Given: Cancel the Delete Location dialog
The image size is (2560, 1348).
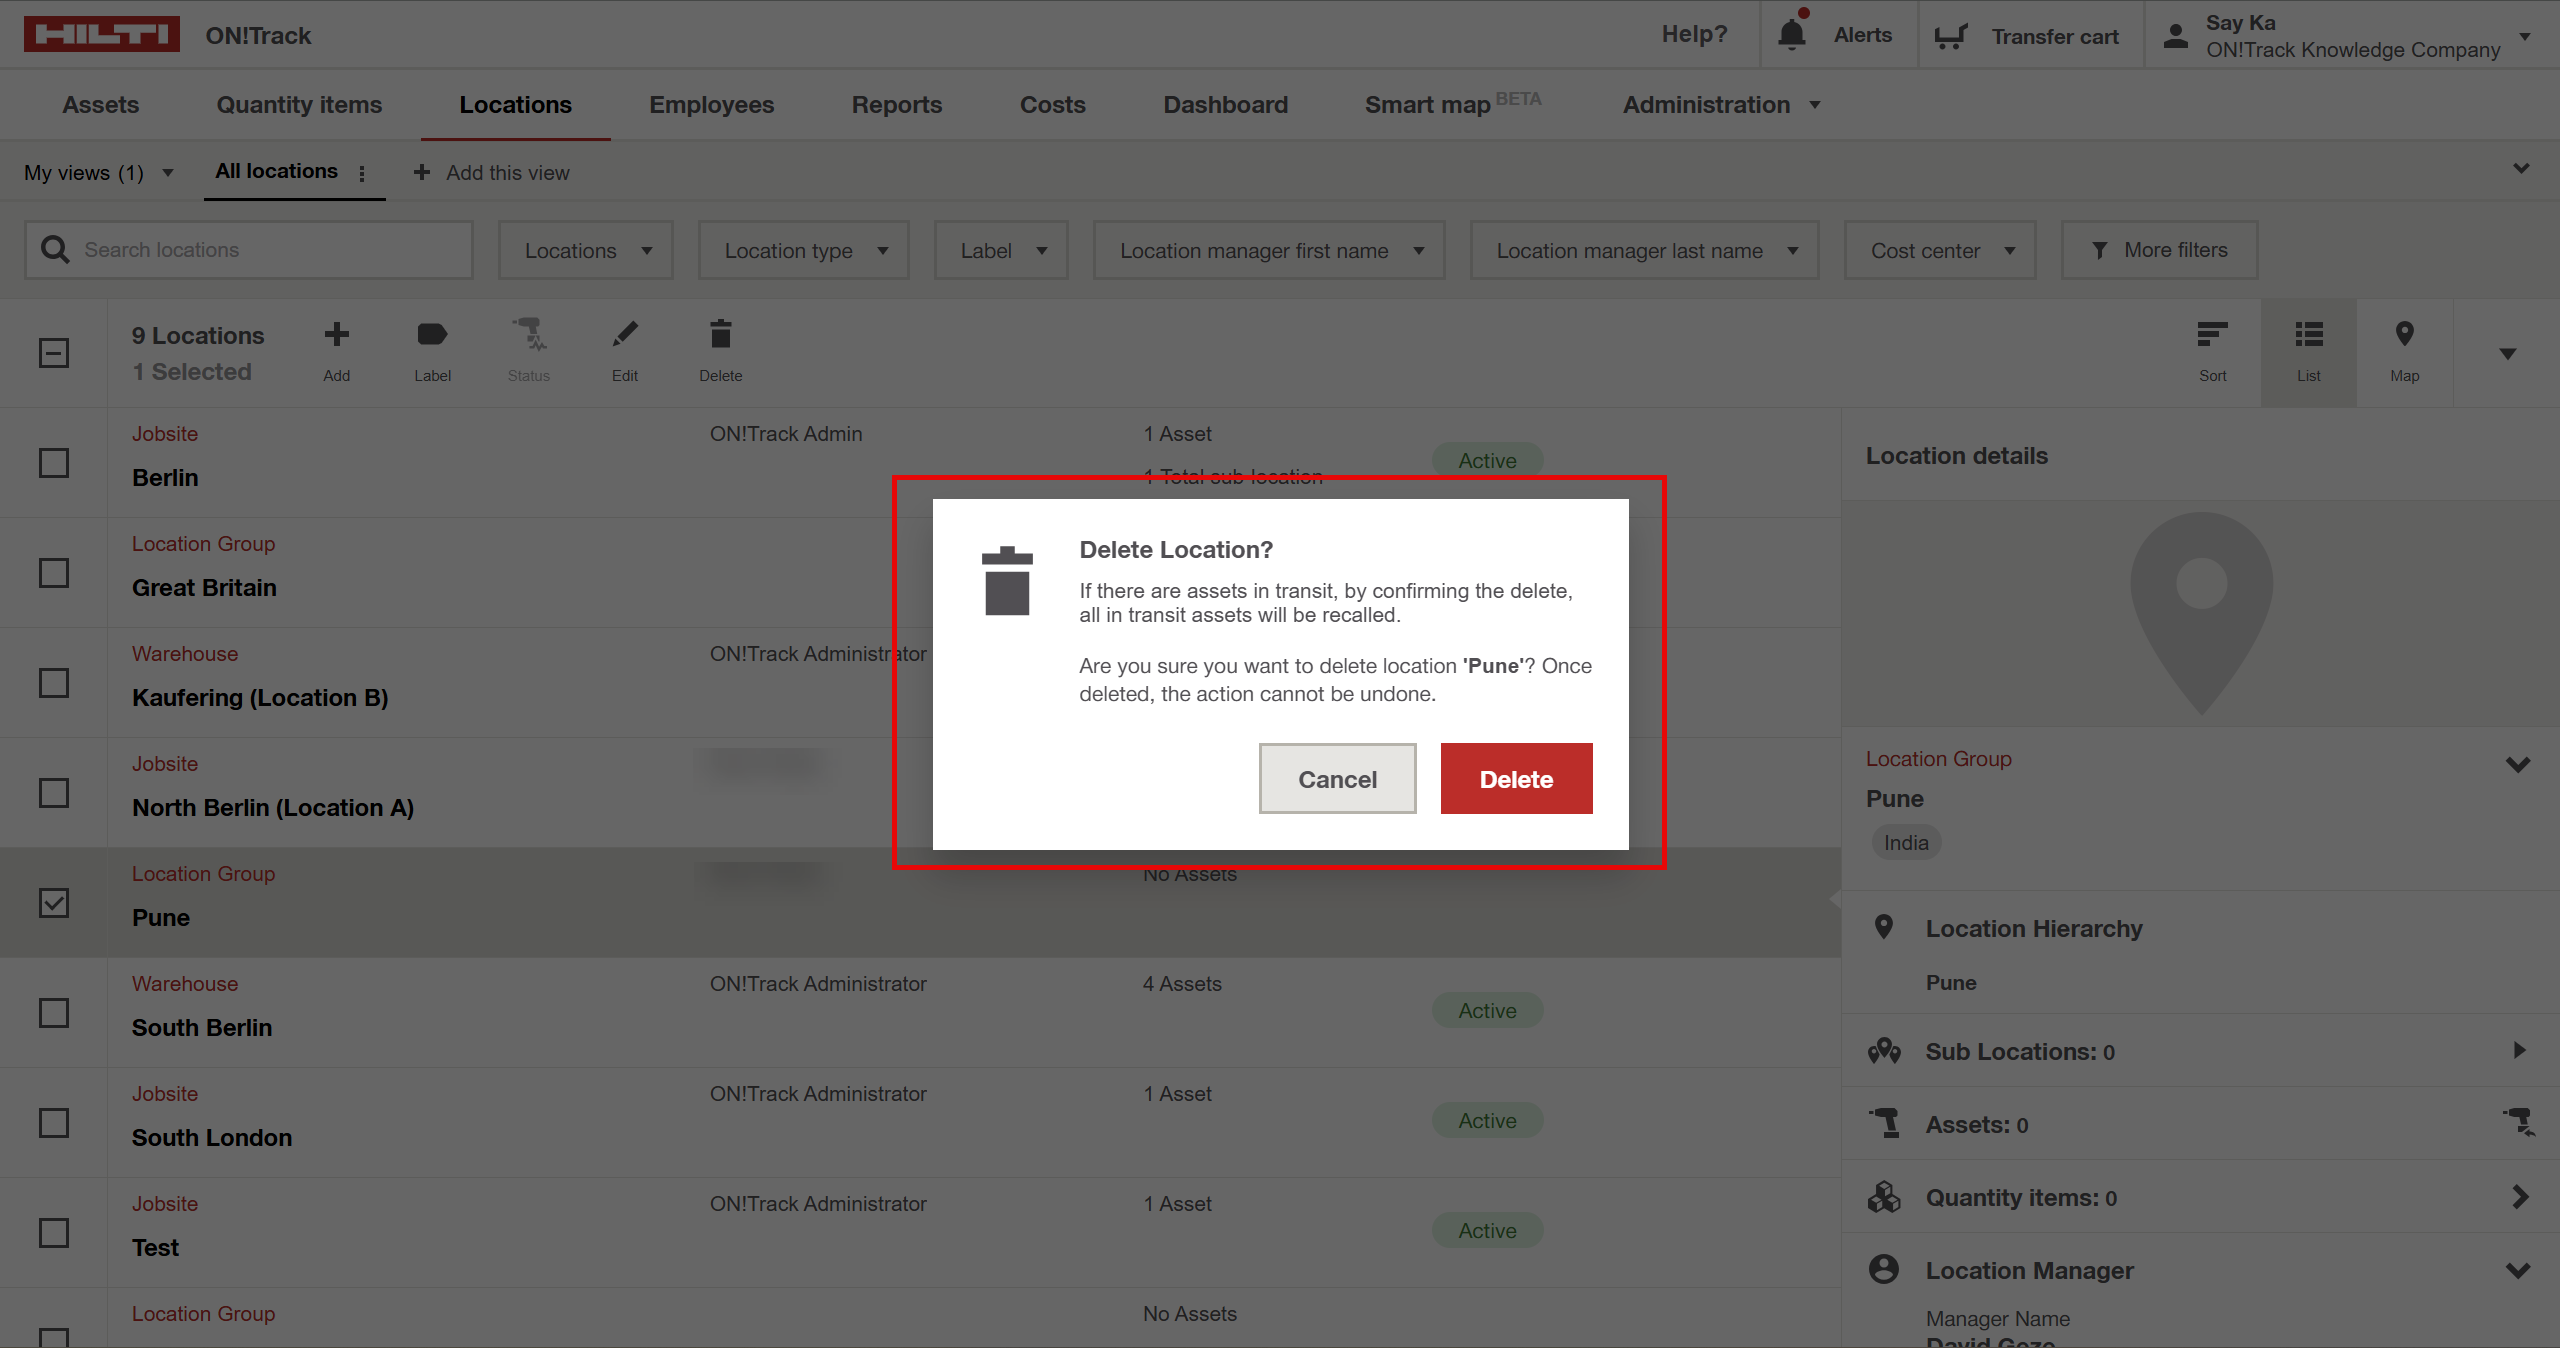Looking at the screenshot, I should click(x=1337, y=779).
